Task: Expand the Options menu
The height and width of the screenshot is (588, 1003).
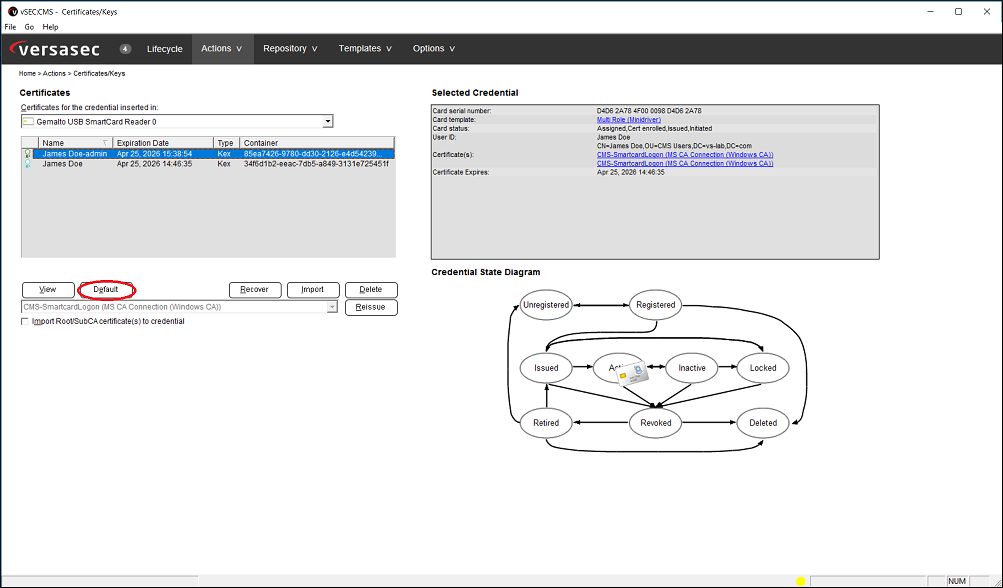Action: (434, 49)
